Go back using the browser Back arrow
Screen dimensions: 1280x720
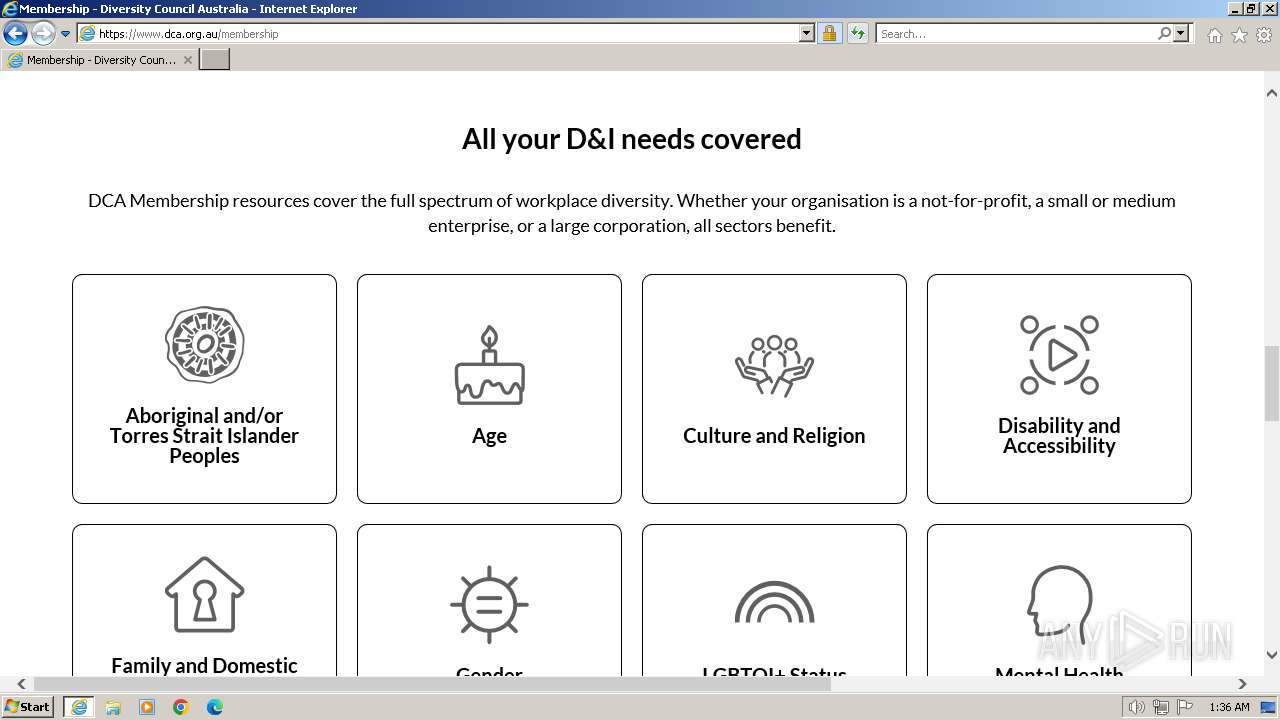[x=15, y=33]
